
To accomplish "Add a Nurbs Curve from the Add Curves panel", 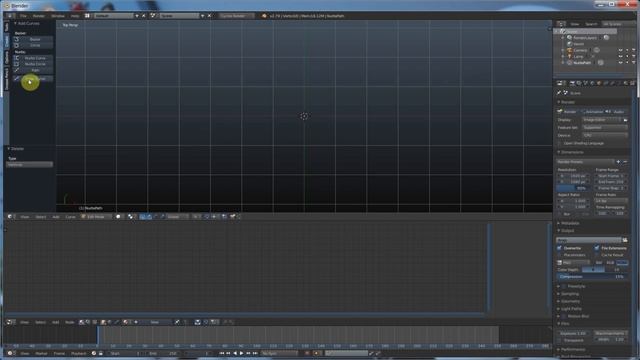I will coord(33,58).
